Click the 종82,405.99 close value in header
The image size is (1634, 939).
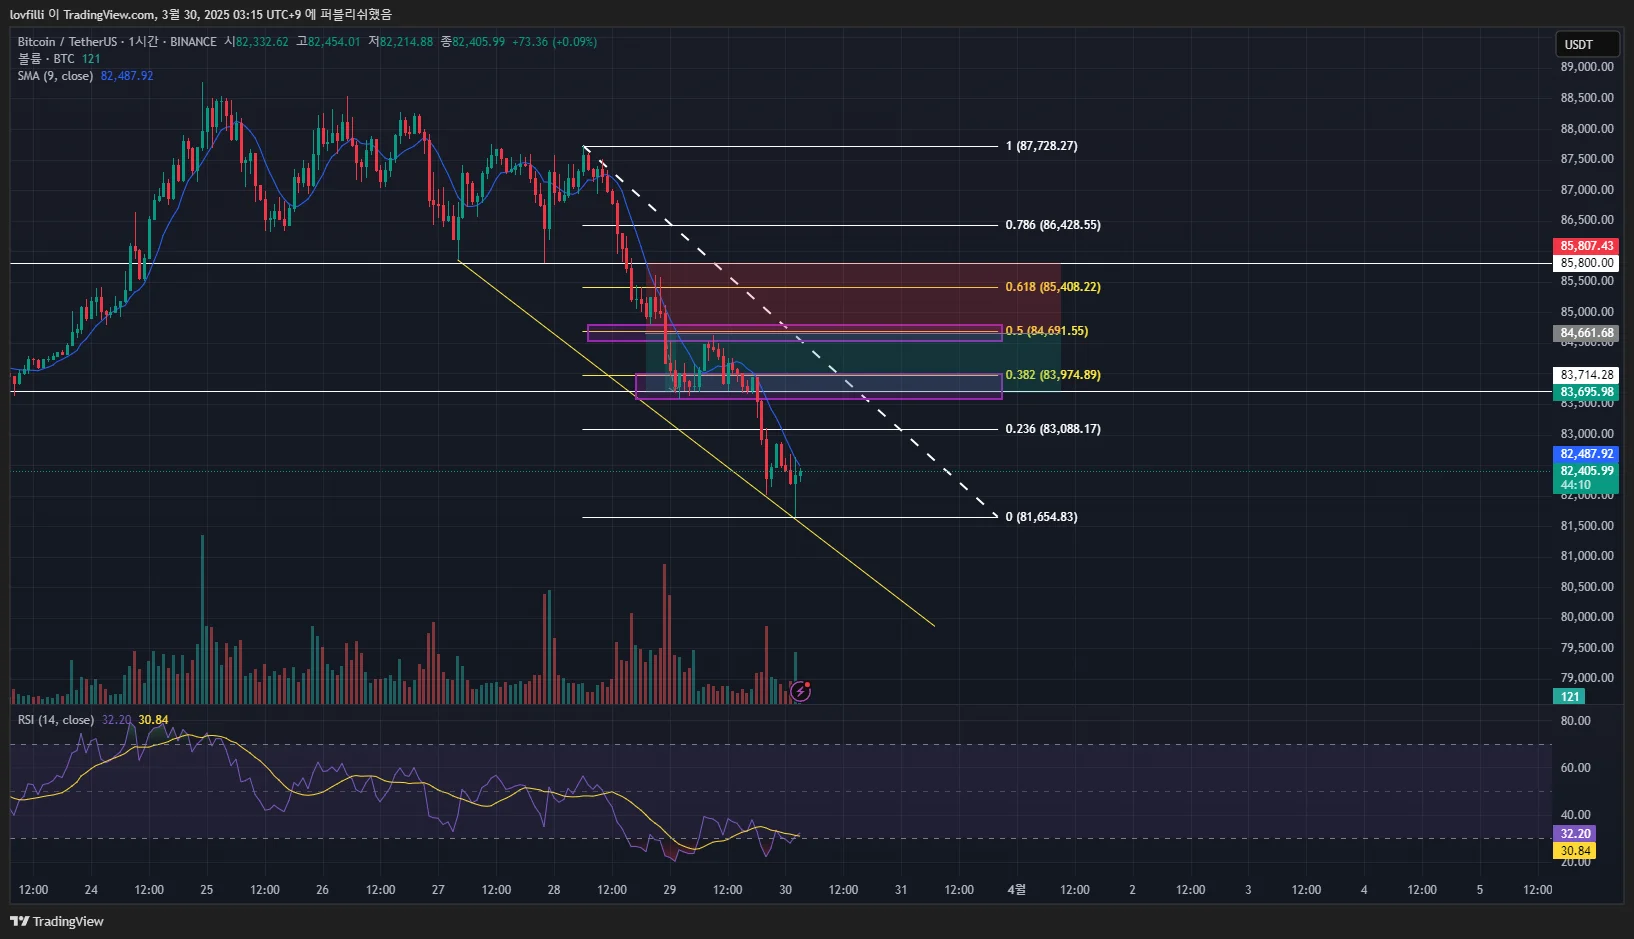473,42
